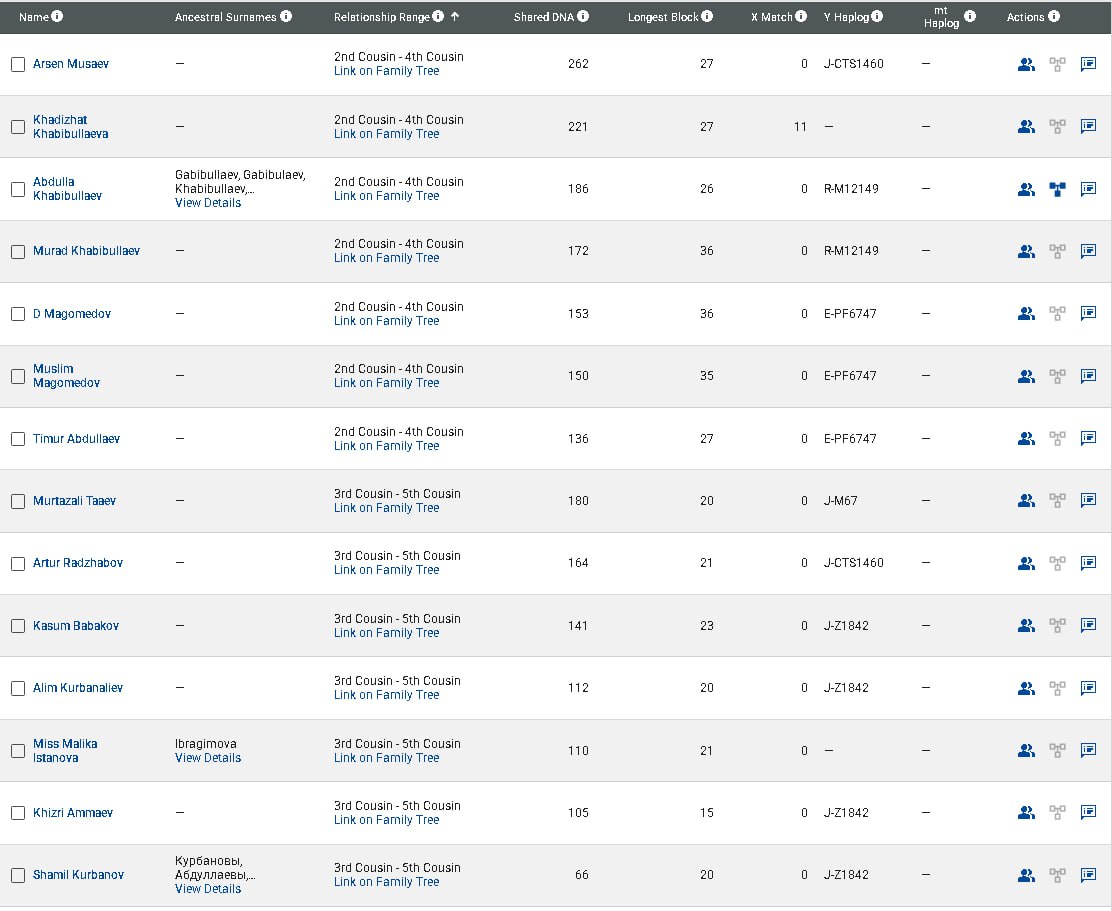1112x911 pixels.
Task: Open notes icon for Arsen Musaev
Action: 1089,65
